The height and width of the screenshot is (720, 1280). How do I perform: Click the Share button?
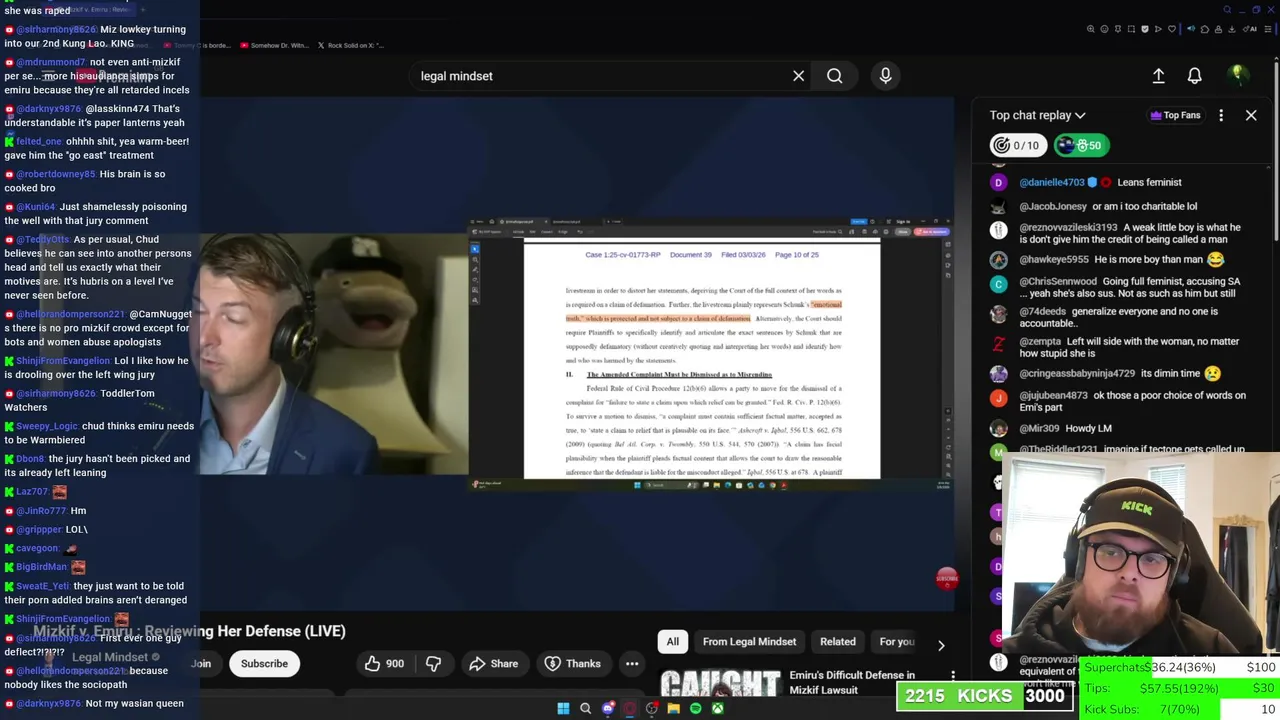pyautogui.click(x=493, y=664)
